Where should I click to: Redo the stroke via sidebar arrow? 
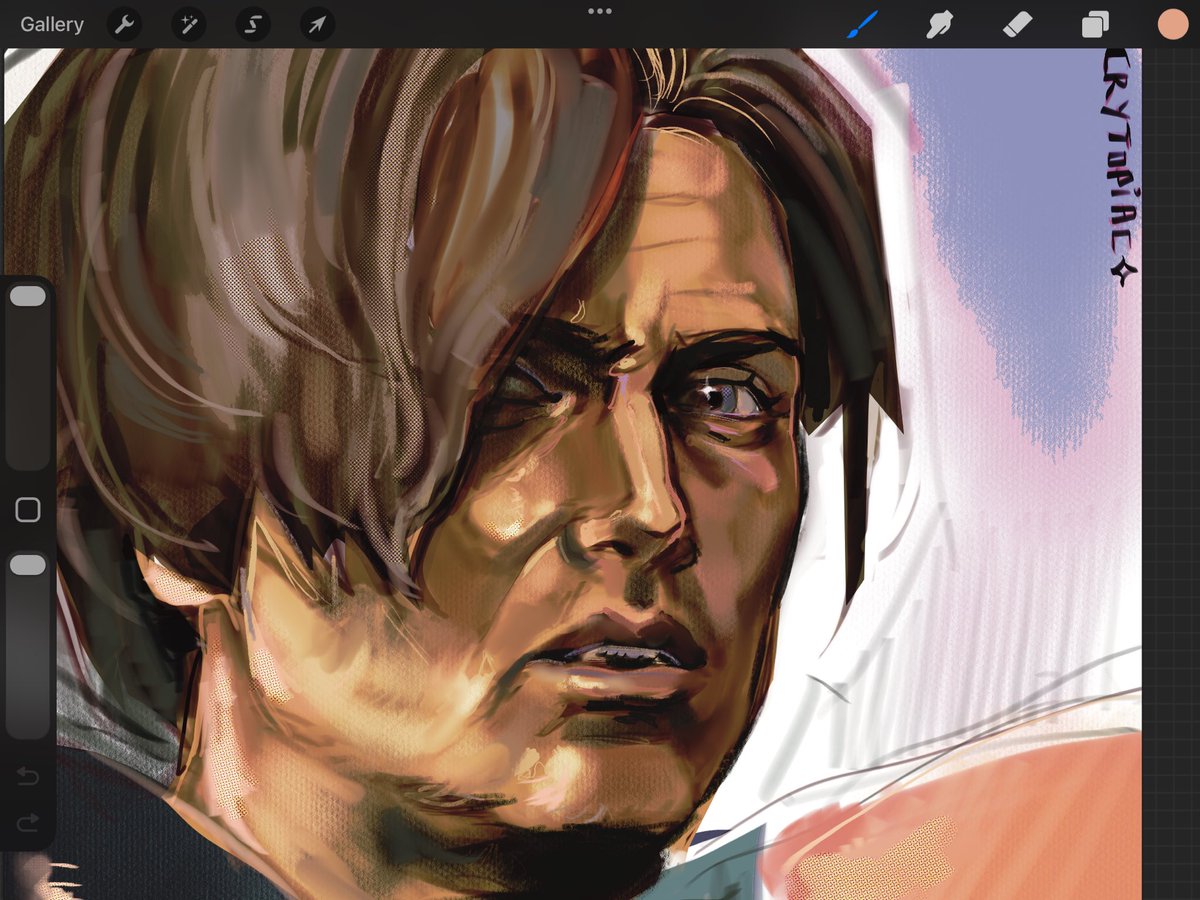(28, 822)
